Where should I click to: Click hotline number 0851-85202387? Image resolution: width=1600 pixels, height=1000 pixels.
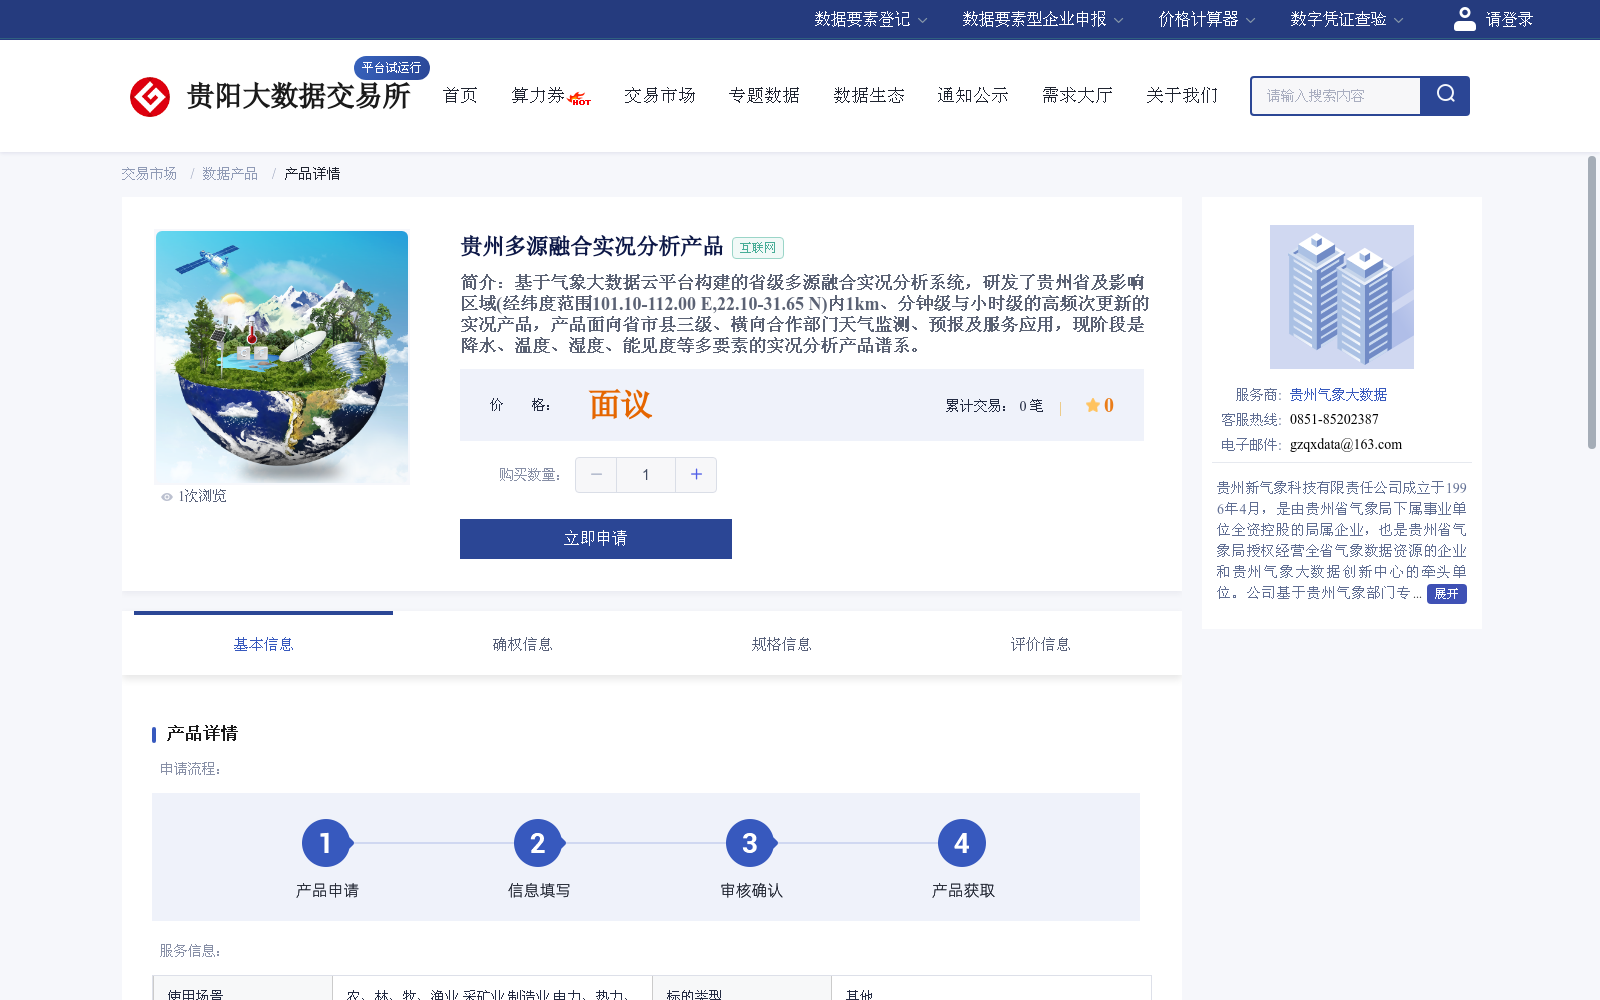(x=1334, y=420)
